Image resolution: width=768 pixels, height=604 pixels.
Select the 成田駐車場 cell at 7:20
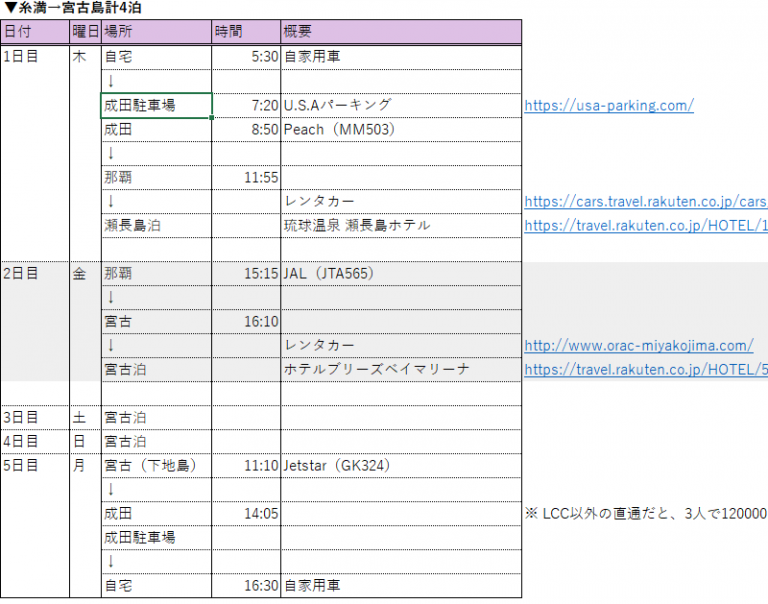pyautogui.click(x=156, y=105)
